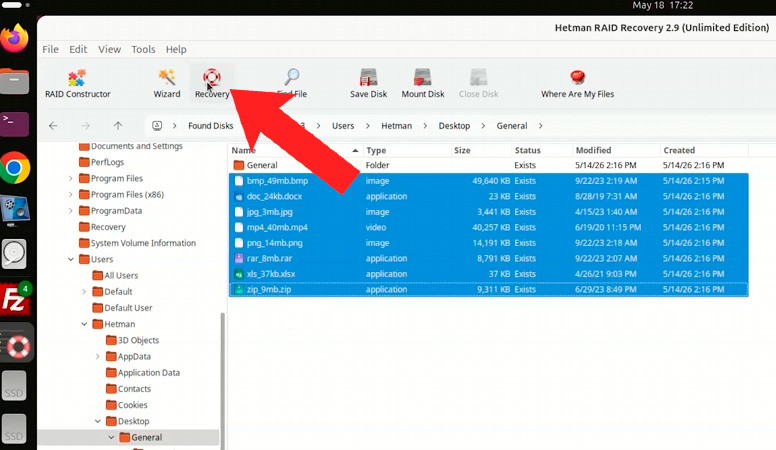Jump to Desktop in breadcrumb path

(454, 126)
